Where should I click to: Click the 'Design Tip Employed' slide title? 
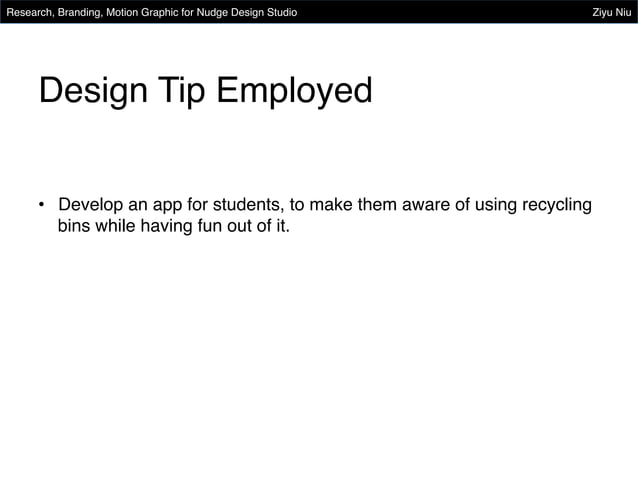pos(205,91)
